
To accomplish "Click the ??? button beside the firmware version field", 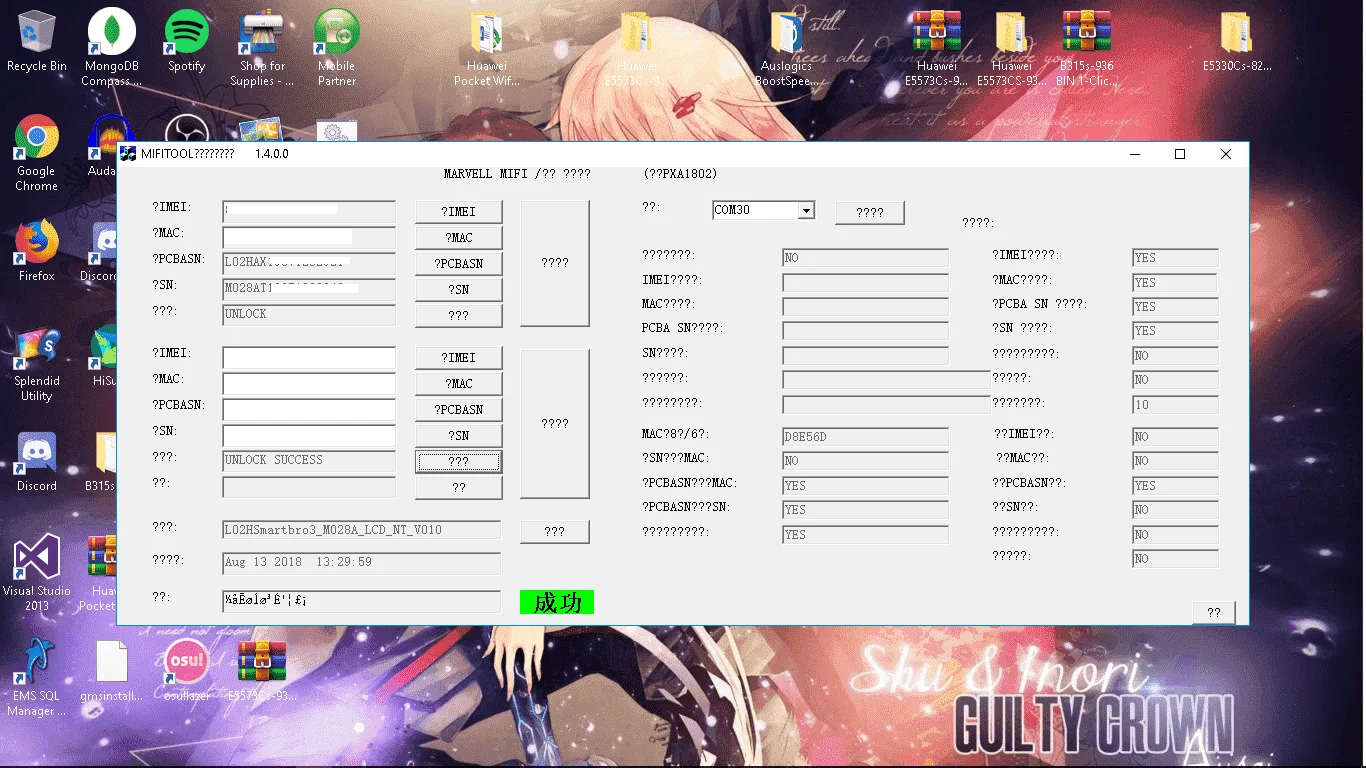I will coord(555,532).
